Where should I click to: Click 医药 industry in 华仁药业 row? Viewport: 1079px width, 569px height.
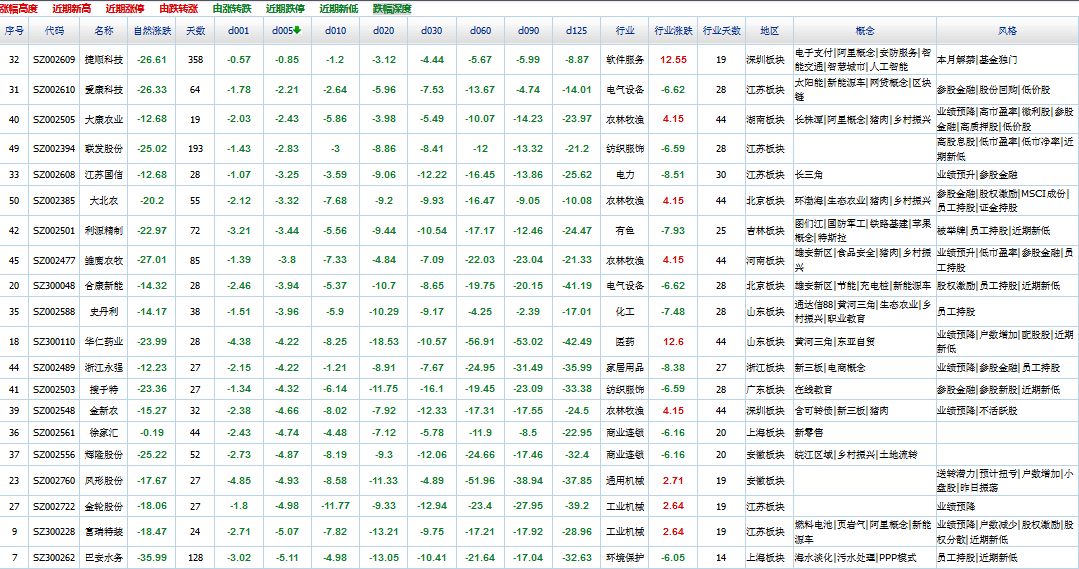pyautogui.click(x=625, y=341)
